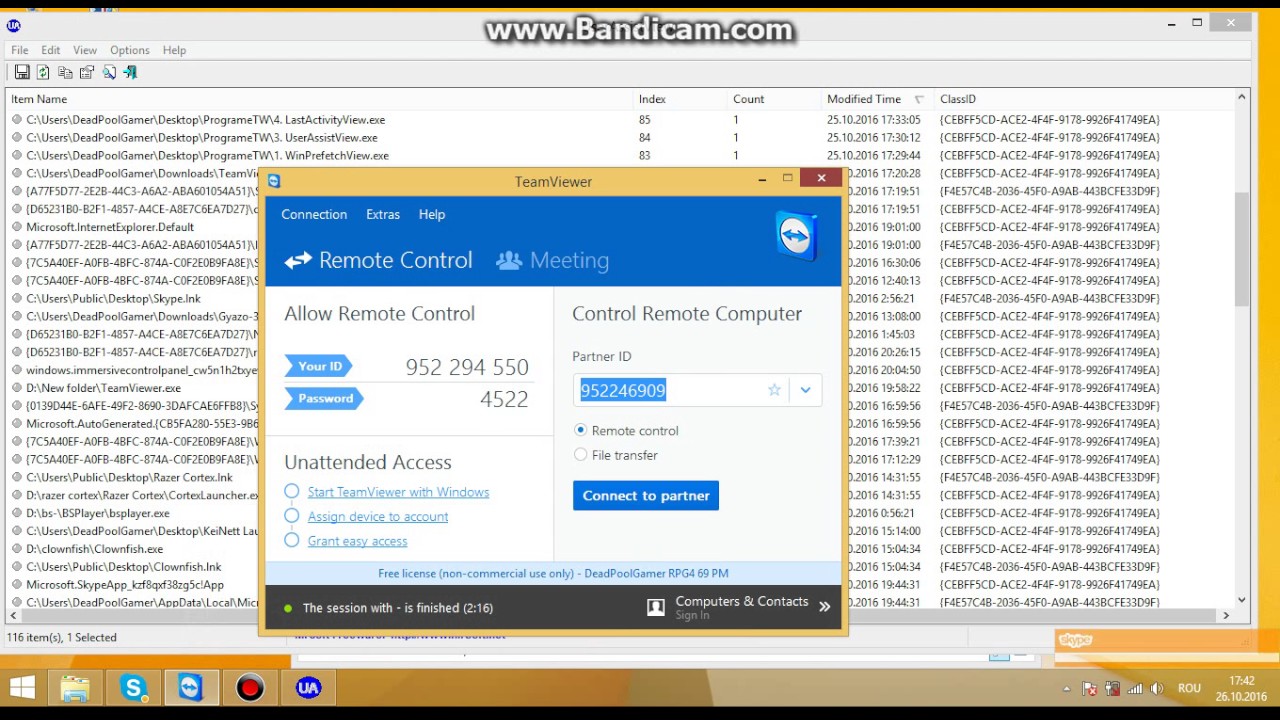
Task: Click the TeamViewer logo in blue header
Action: [x=797, y=236]
